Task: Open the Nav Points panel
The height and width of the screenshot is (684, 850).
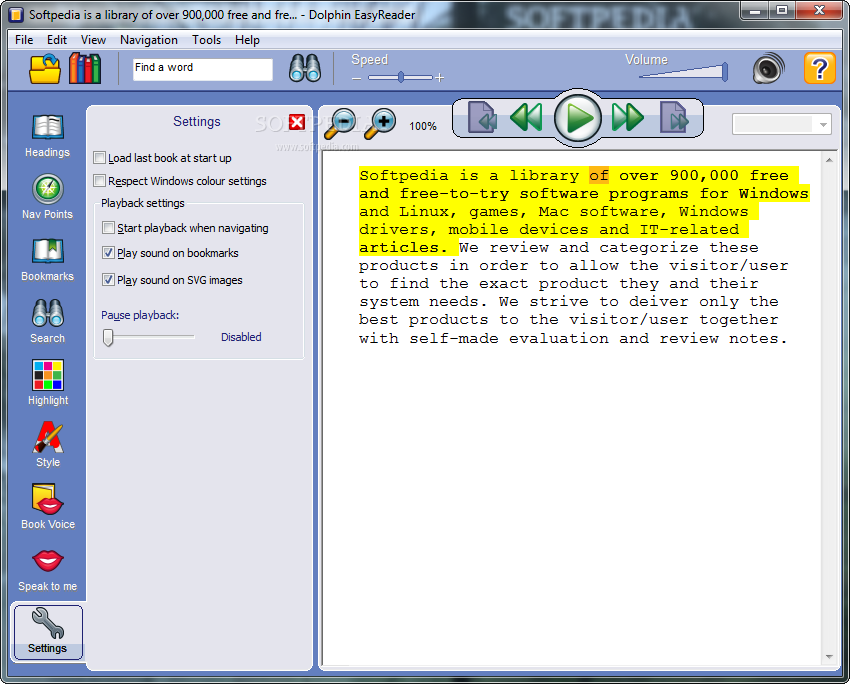Action: point(48,198)
